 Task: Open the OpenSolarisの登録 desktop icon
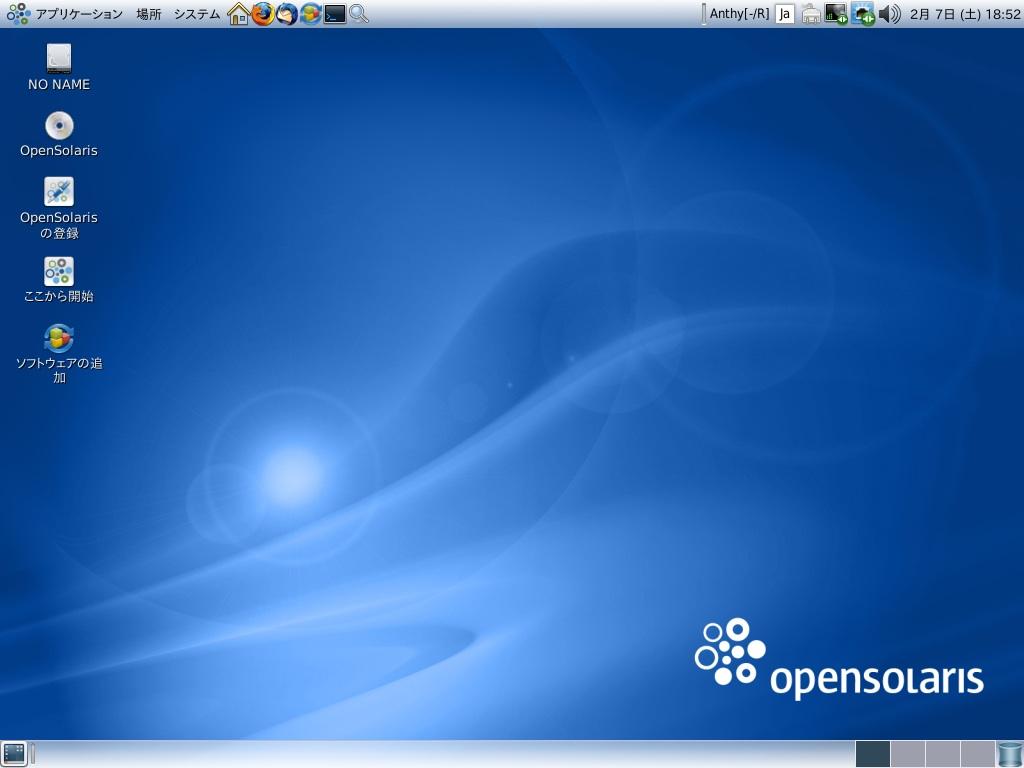pyautogui.click(x=59, y=208)
